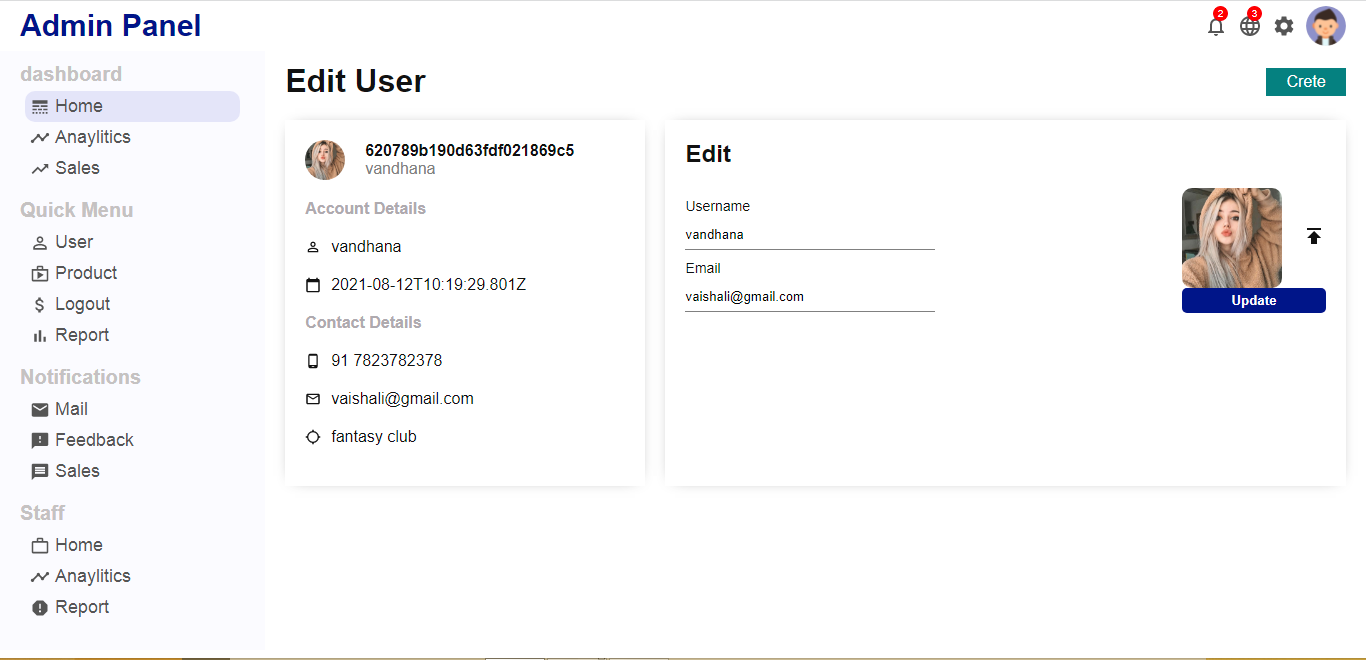Viewport: 1366px width, 660px height.
Task: Open the Staff Home menu item
Action: click(x=80, y=545)
